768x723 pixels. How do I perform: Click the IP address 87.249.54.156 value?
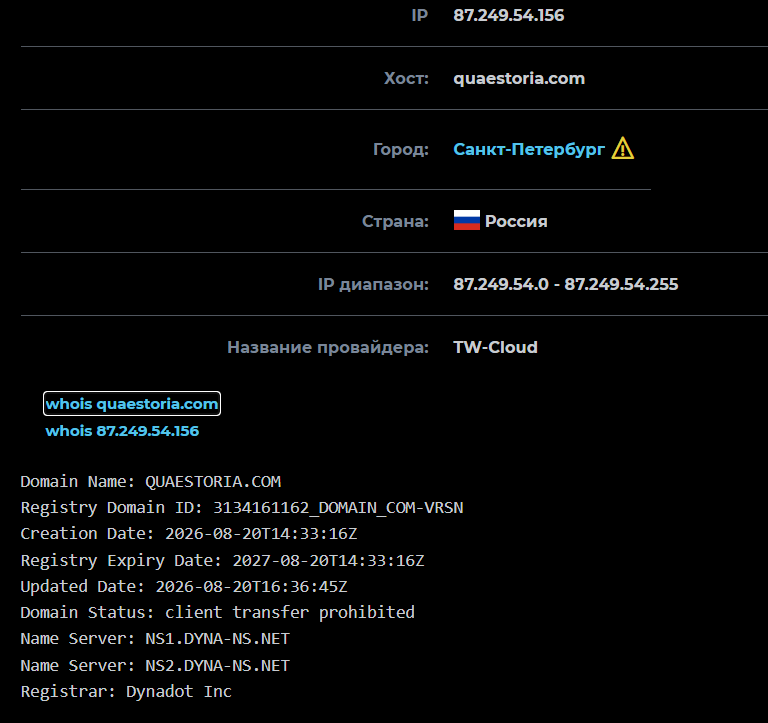click(x=508, y=16)
